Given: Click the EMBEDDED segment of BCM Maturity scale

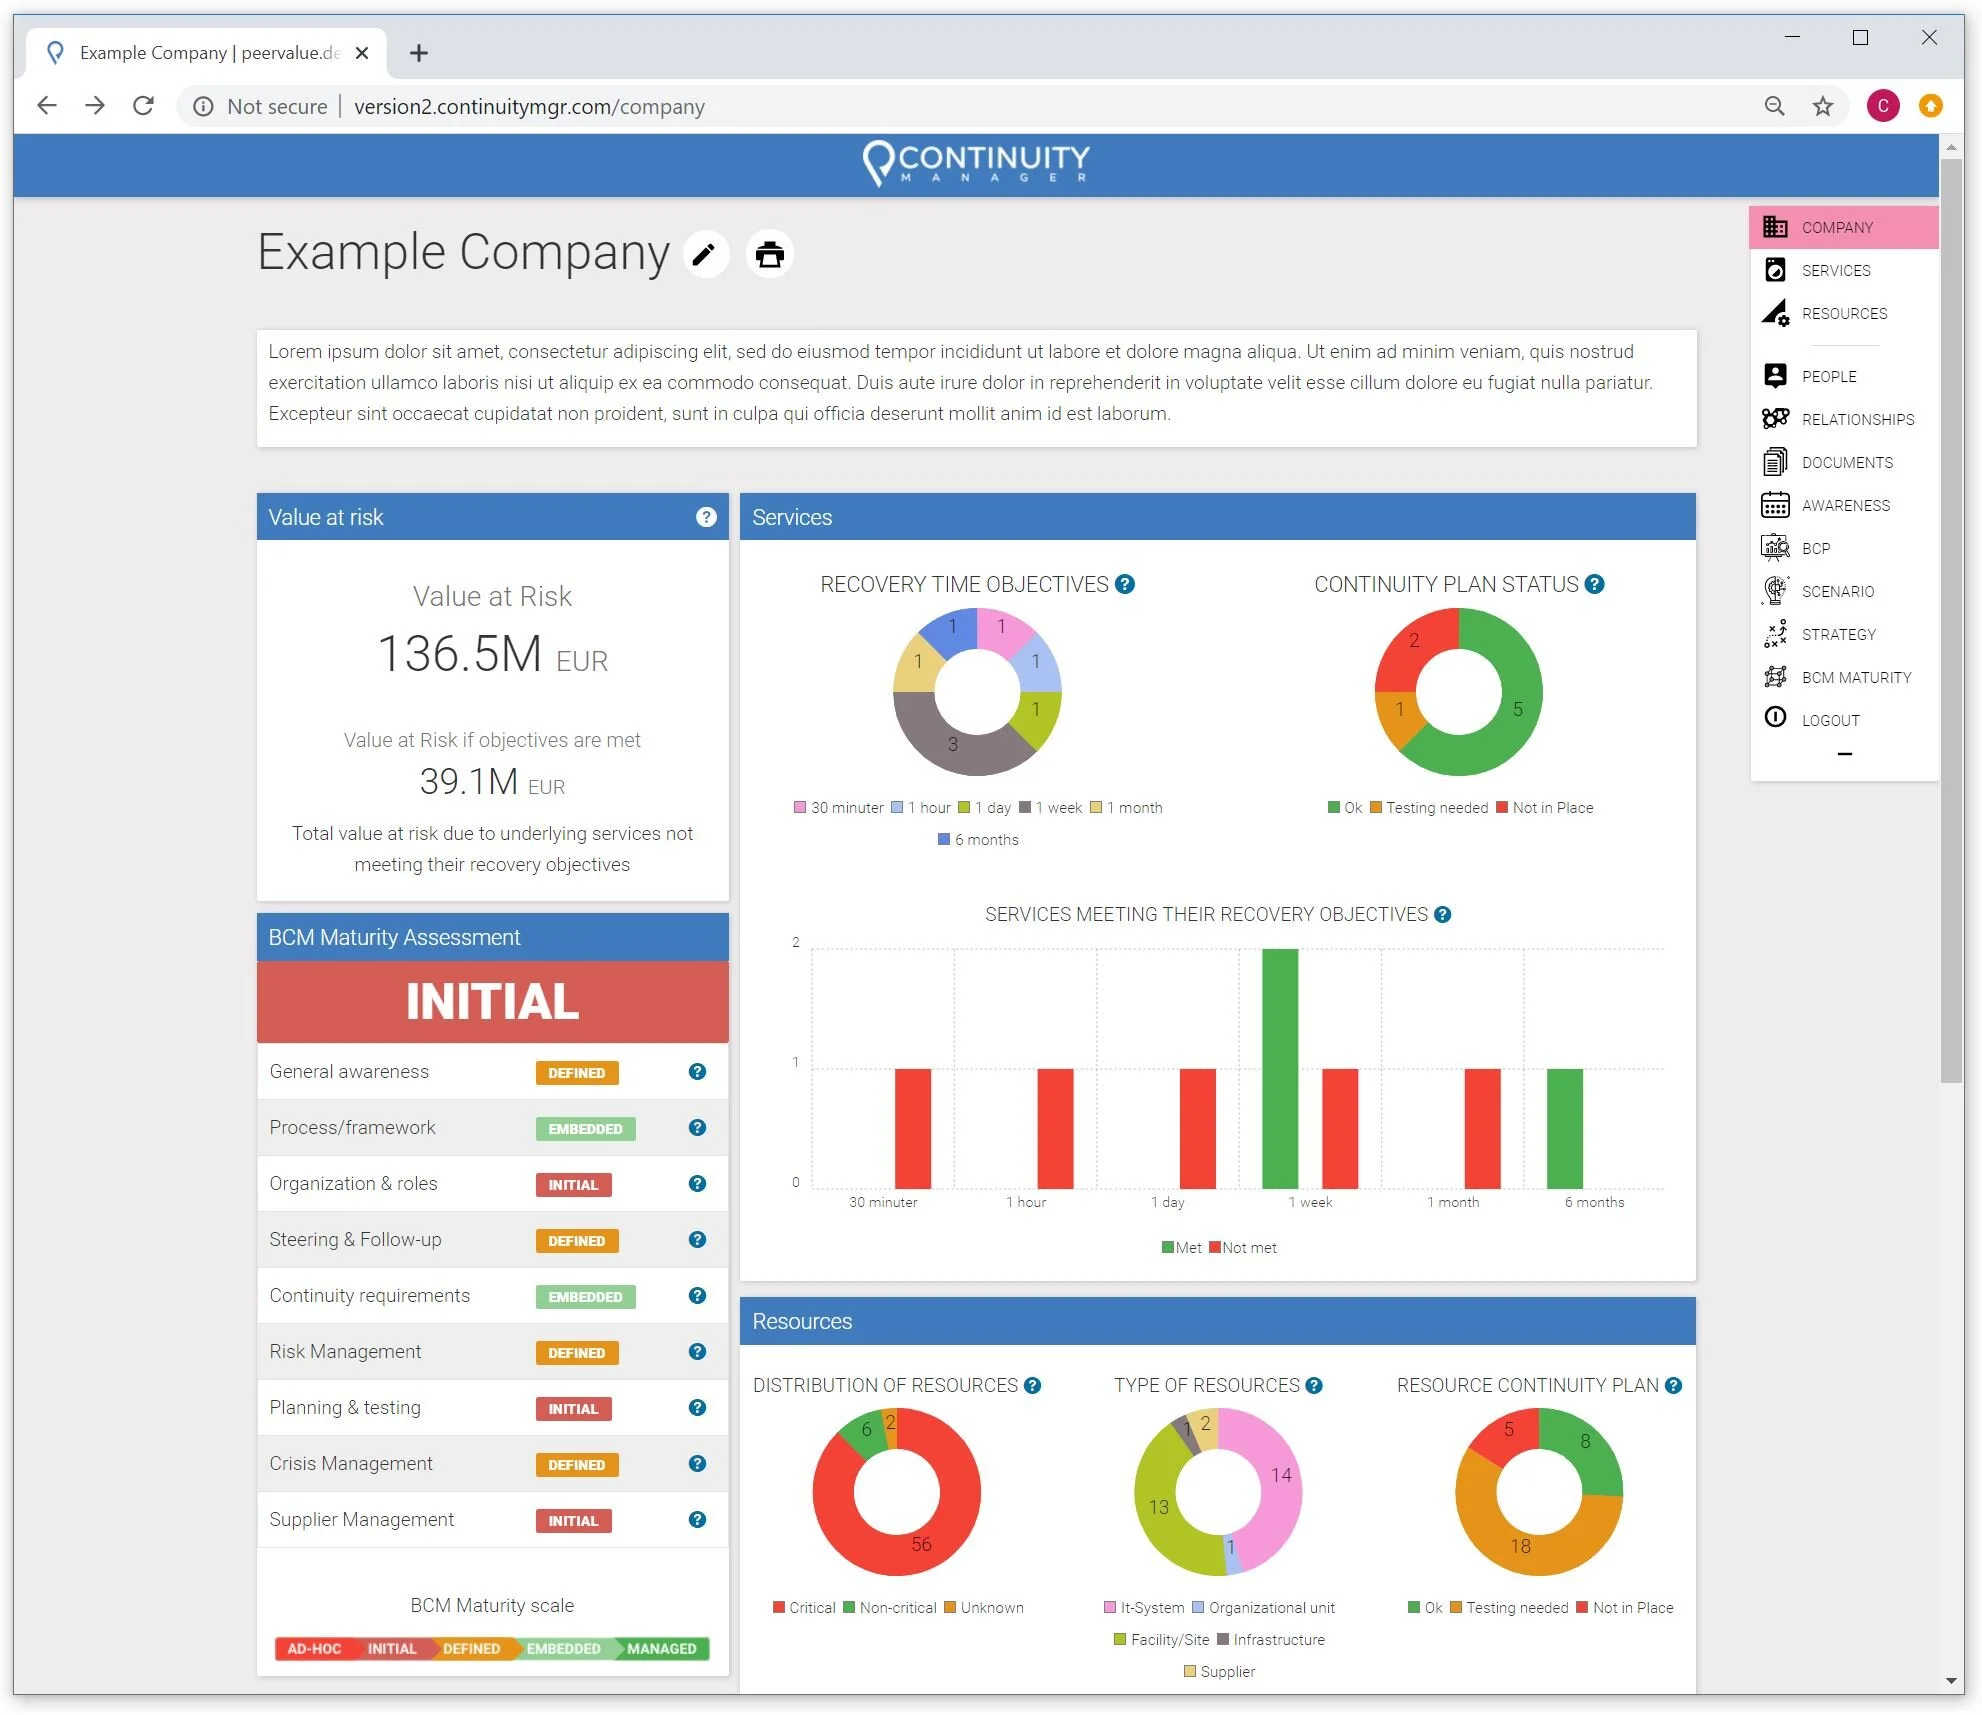Looking at the screenshot, I should 563,1648.
